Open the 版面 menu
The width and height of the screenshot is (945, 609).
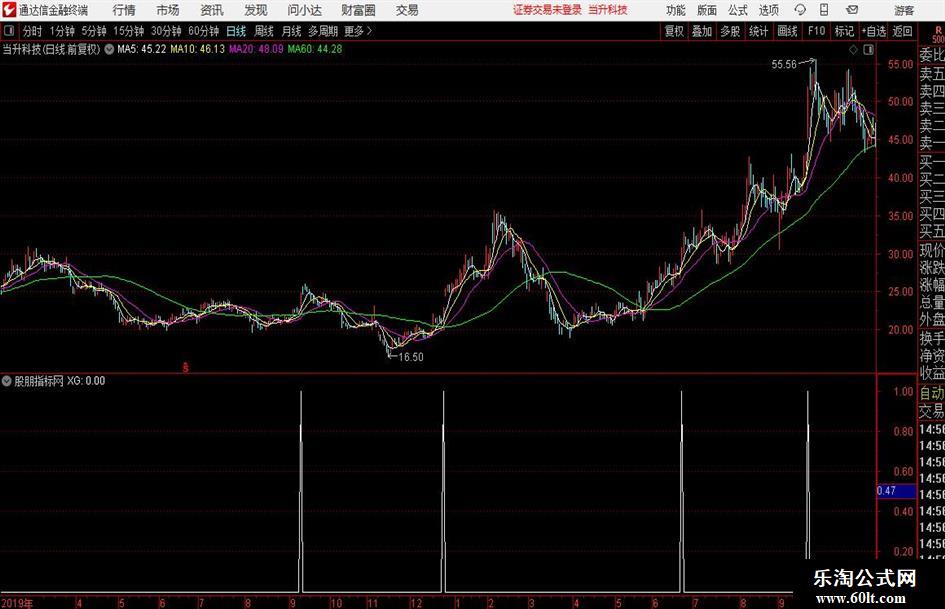(706, 10)
